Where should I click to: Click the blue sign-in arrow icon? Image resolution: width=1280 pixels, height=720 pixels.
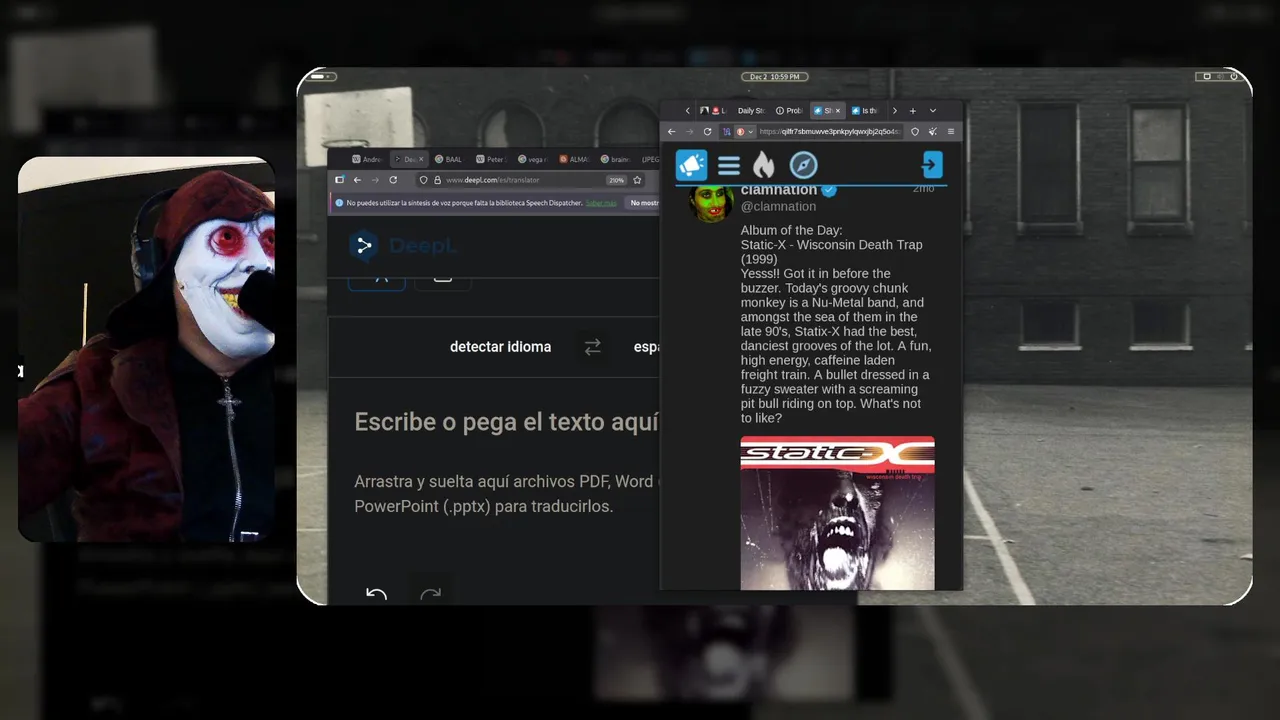[x=932, y=165]
